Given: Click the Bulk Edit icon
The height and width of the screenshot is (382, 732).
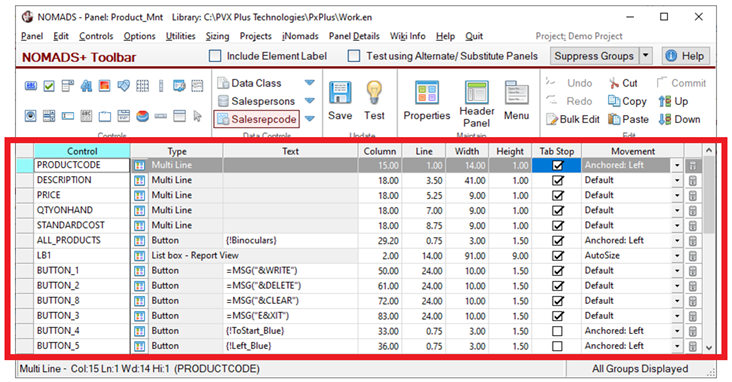Looking at the screenshot, I should (x=552, y=120).
